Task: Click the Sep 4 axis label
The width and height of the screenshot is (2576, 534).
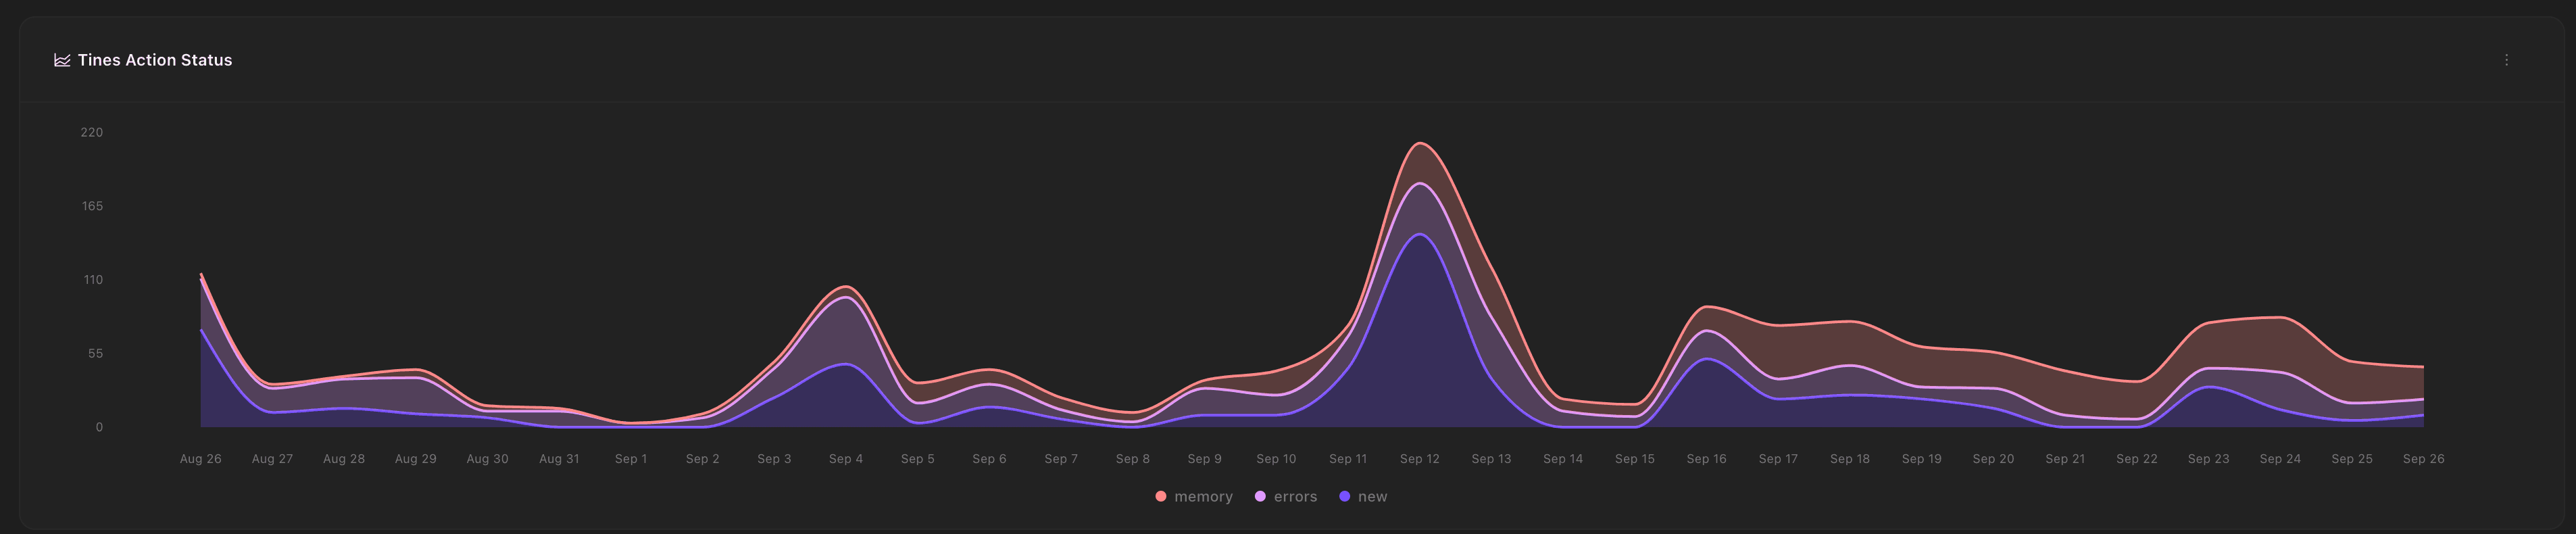Action: coord(846,459)
